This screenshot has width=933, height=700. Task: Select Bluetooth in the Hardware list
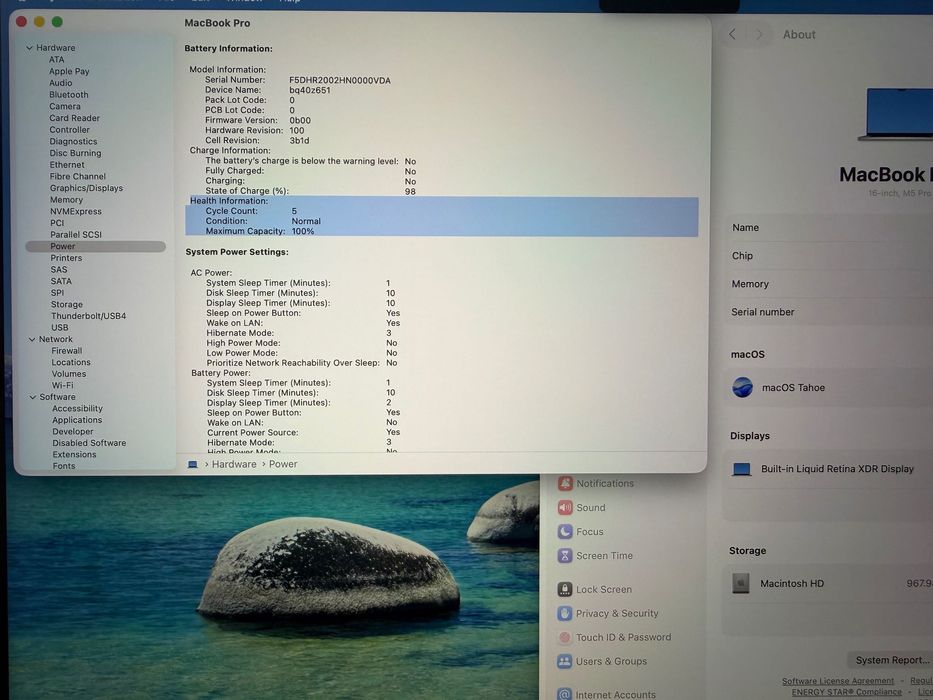68,95
